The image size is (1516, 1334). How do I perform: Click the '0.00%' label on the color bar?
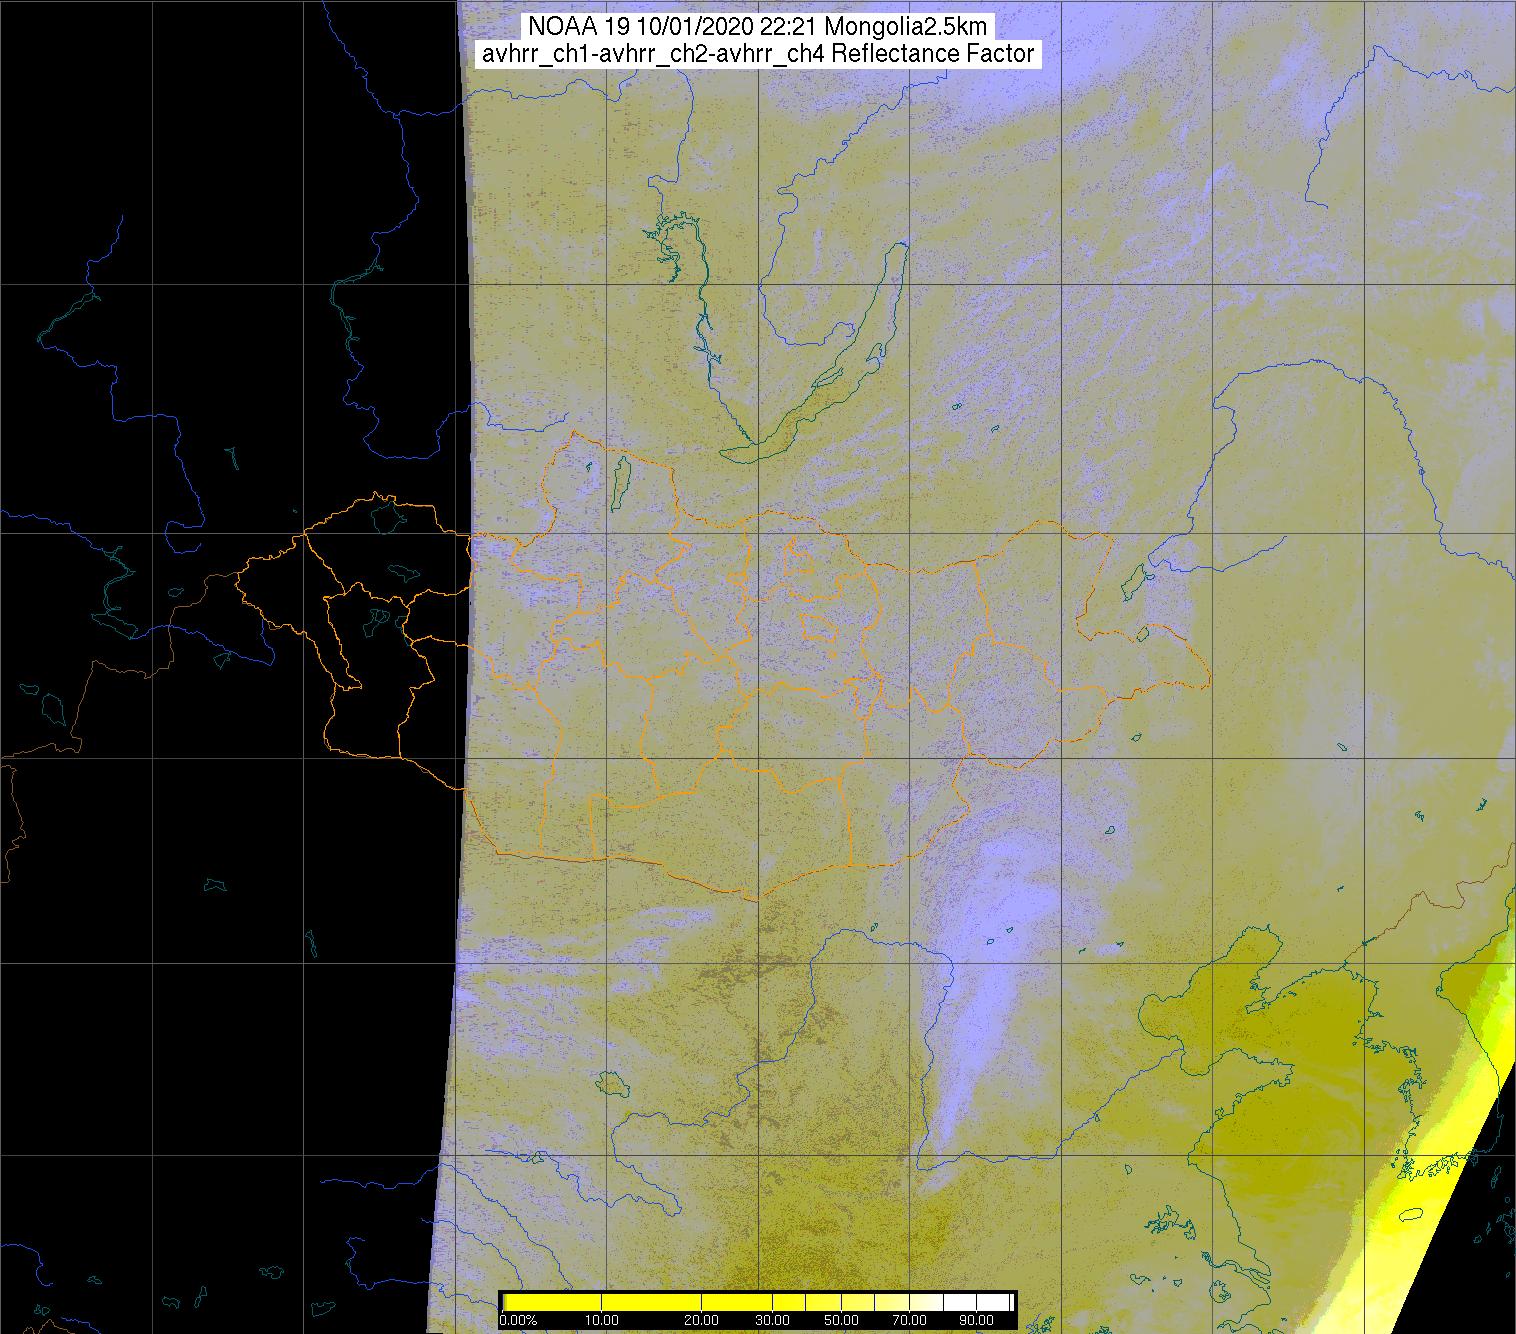pos(518,1320)
